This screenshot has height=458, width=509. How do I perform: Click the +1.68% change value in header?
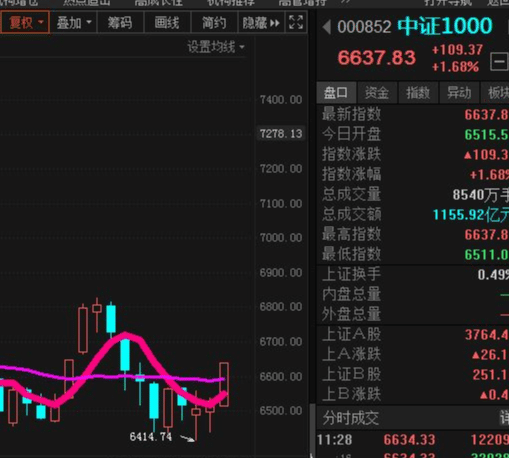[x=455, y=67]
